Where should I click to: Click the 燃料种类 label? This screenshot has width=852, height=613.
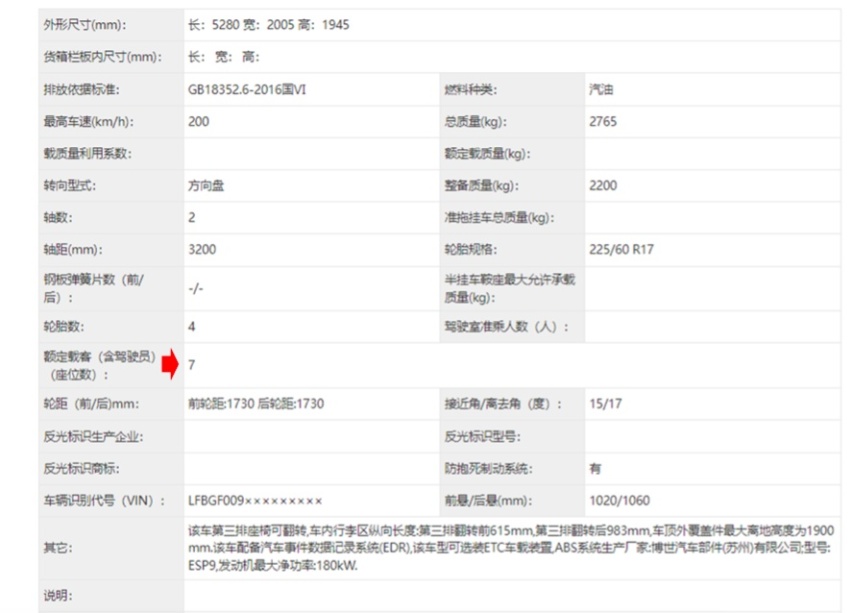click(471, 90)
